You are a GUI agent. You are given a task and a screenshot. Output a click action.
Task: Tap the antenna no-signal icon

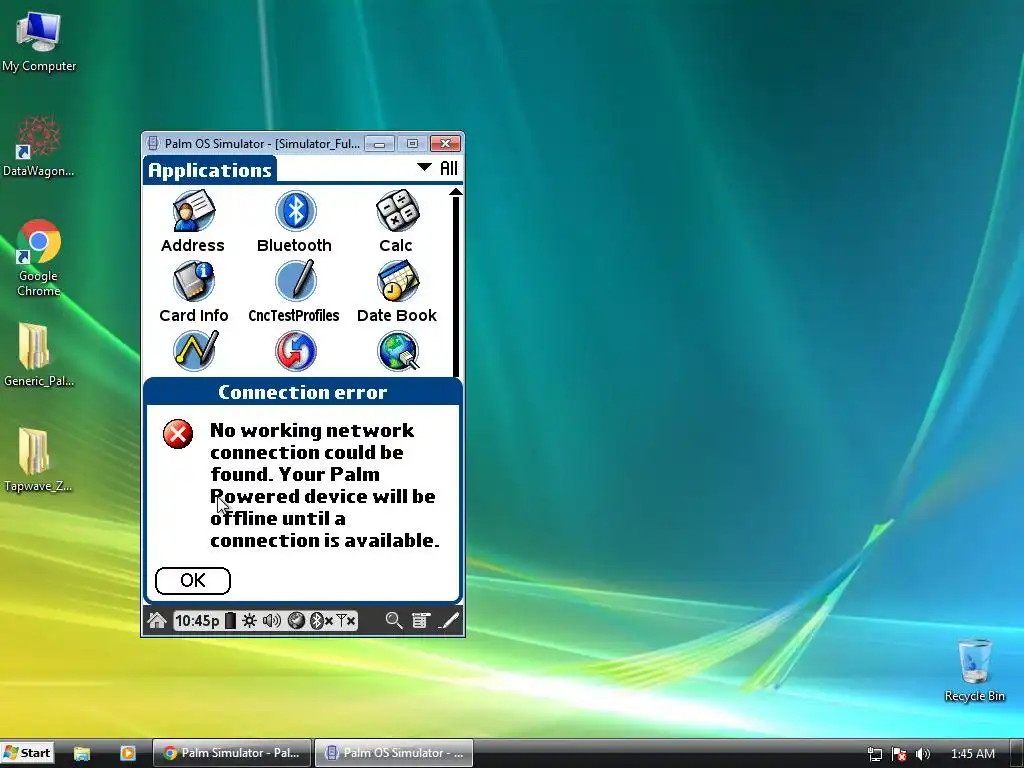click(x=346, y=620)
